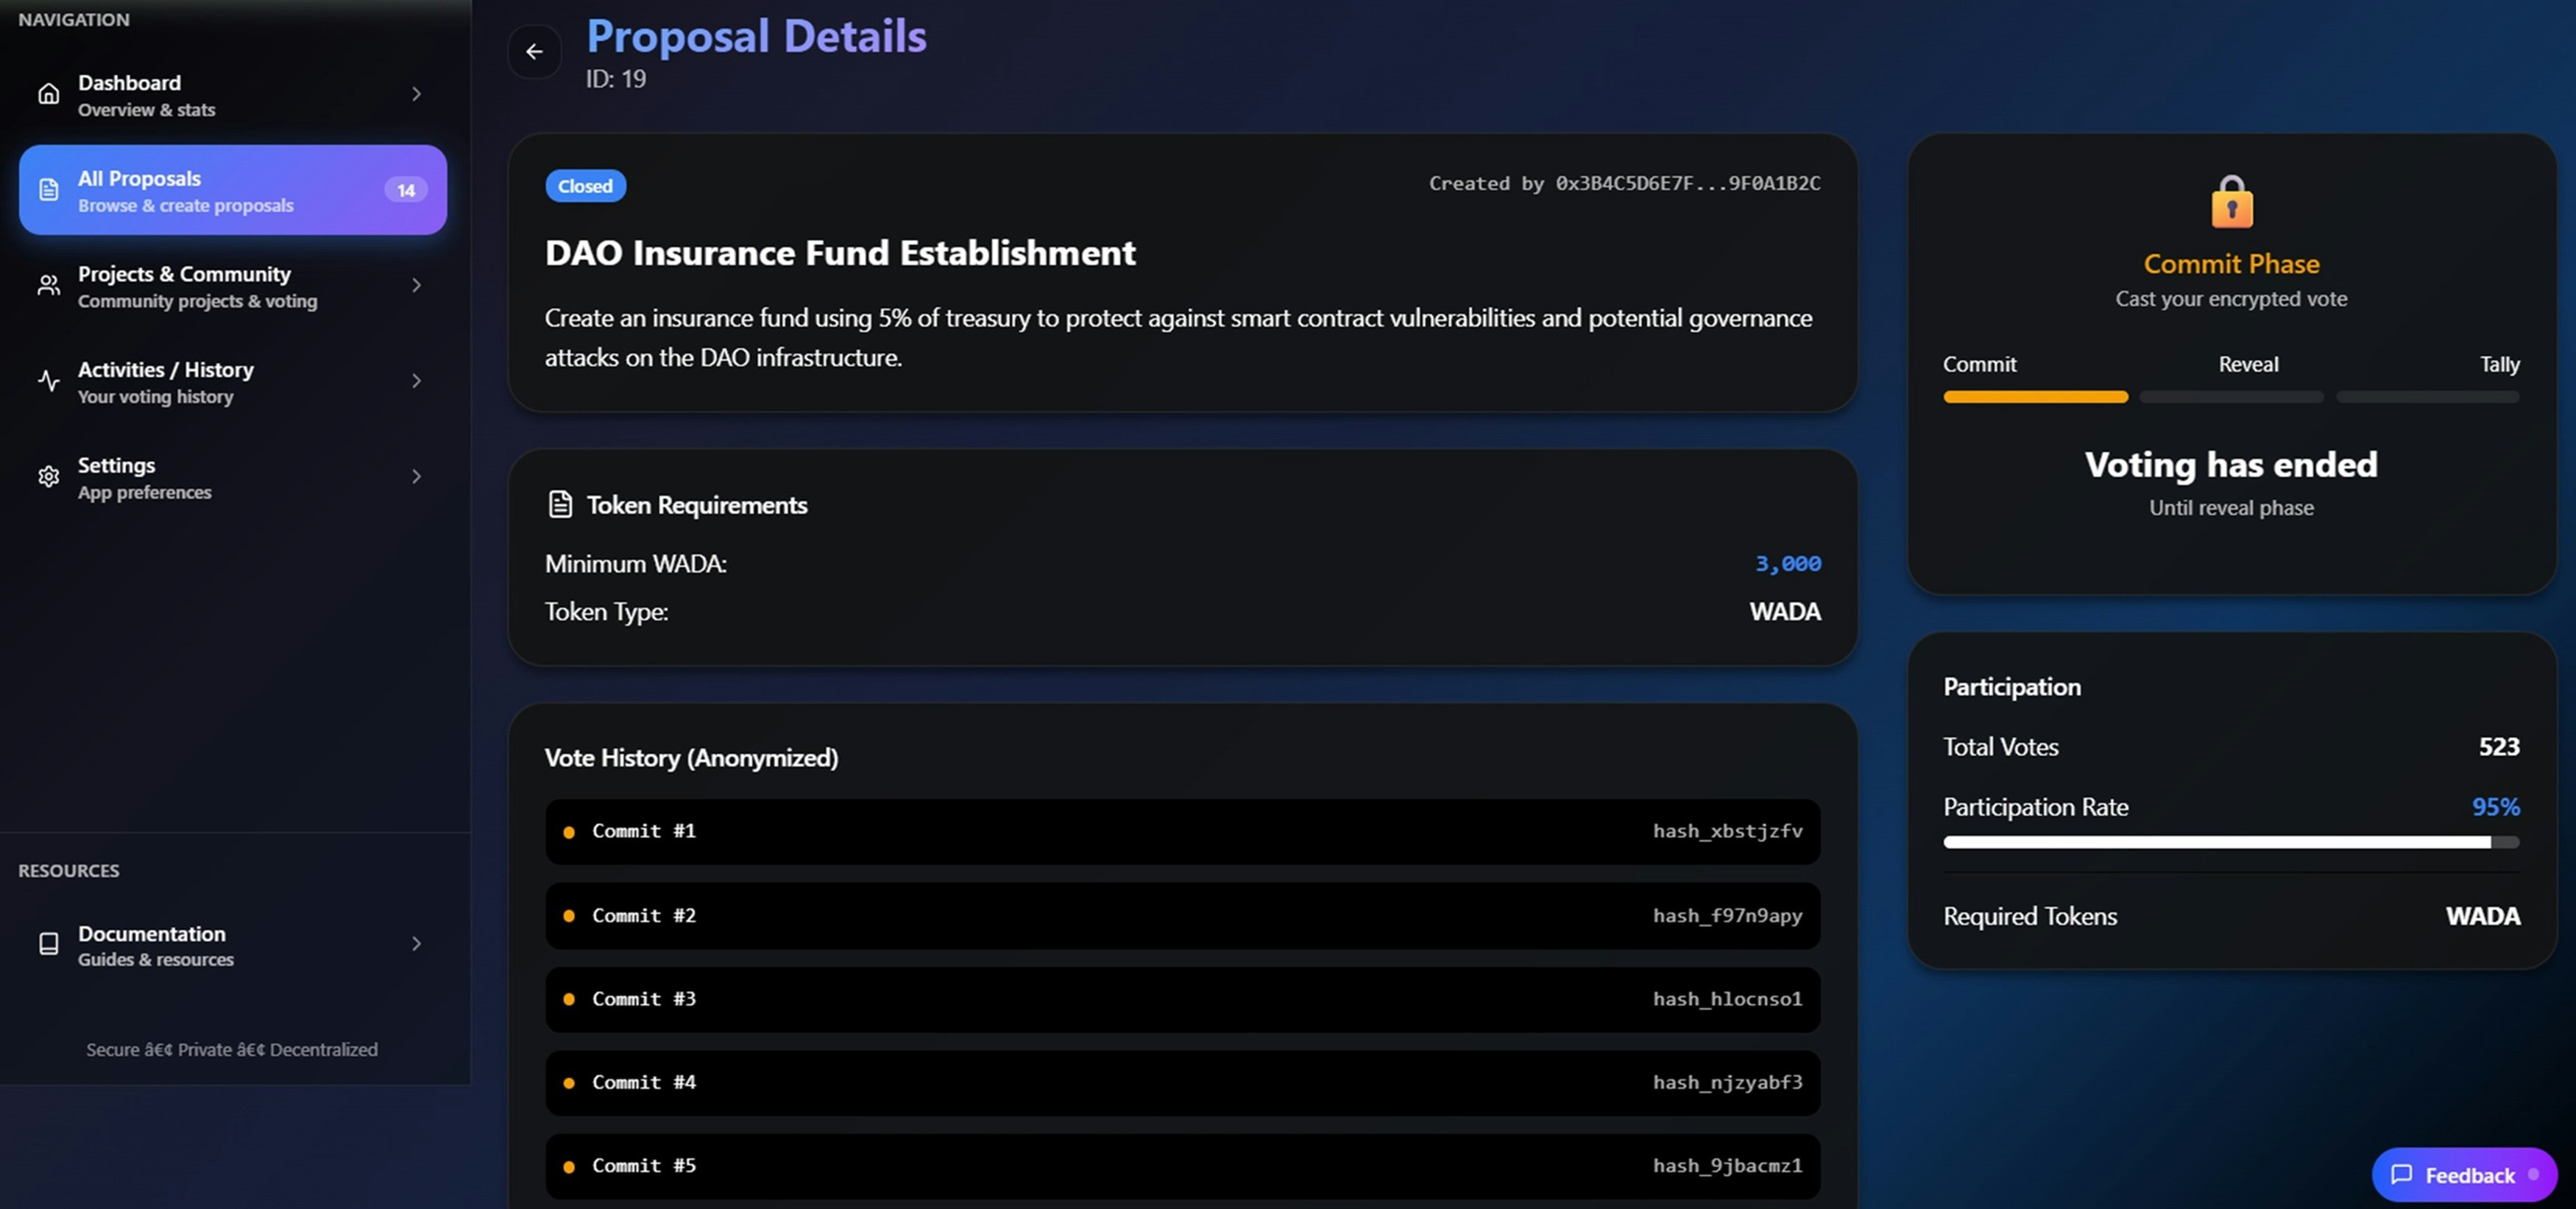2576x1209 pixels.
Task: Click the Projects & Community people icon
Action: (48, 286)
